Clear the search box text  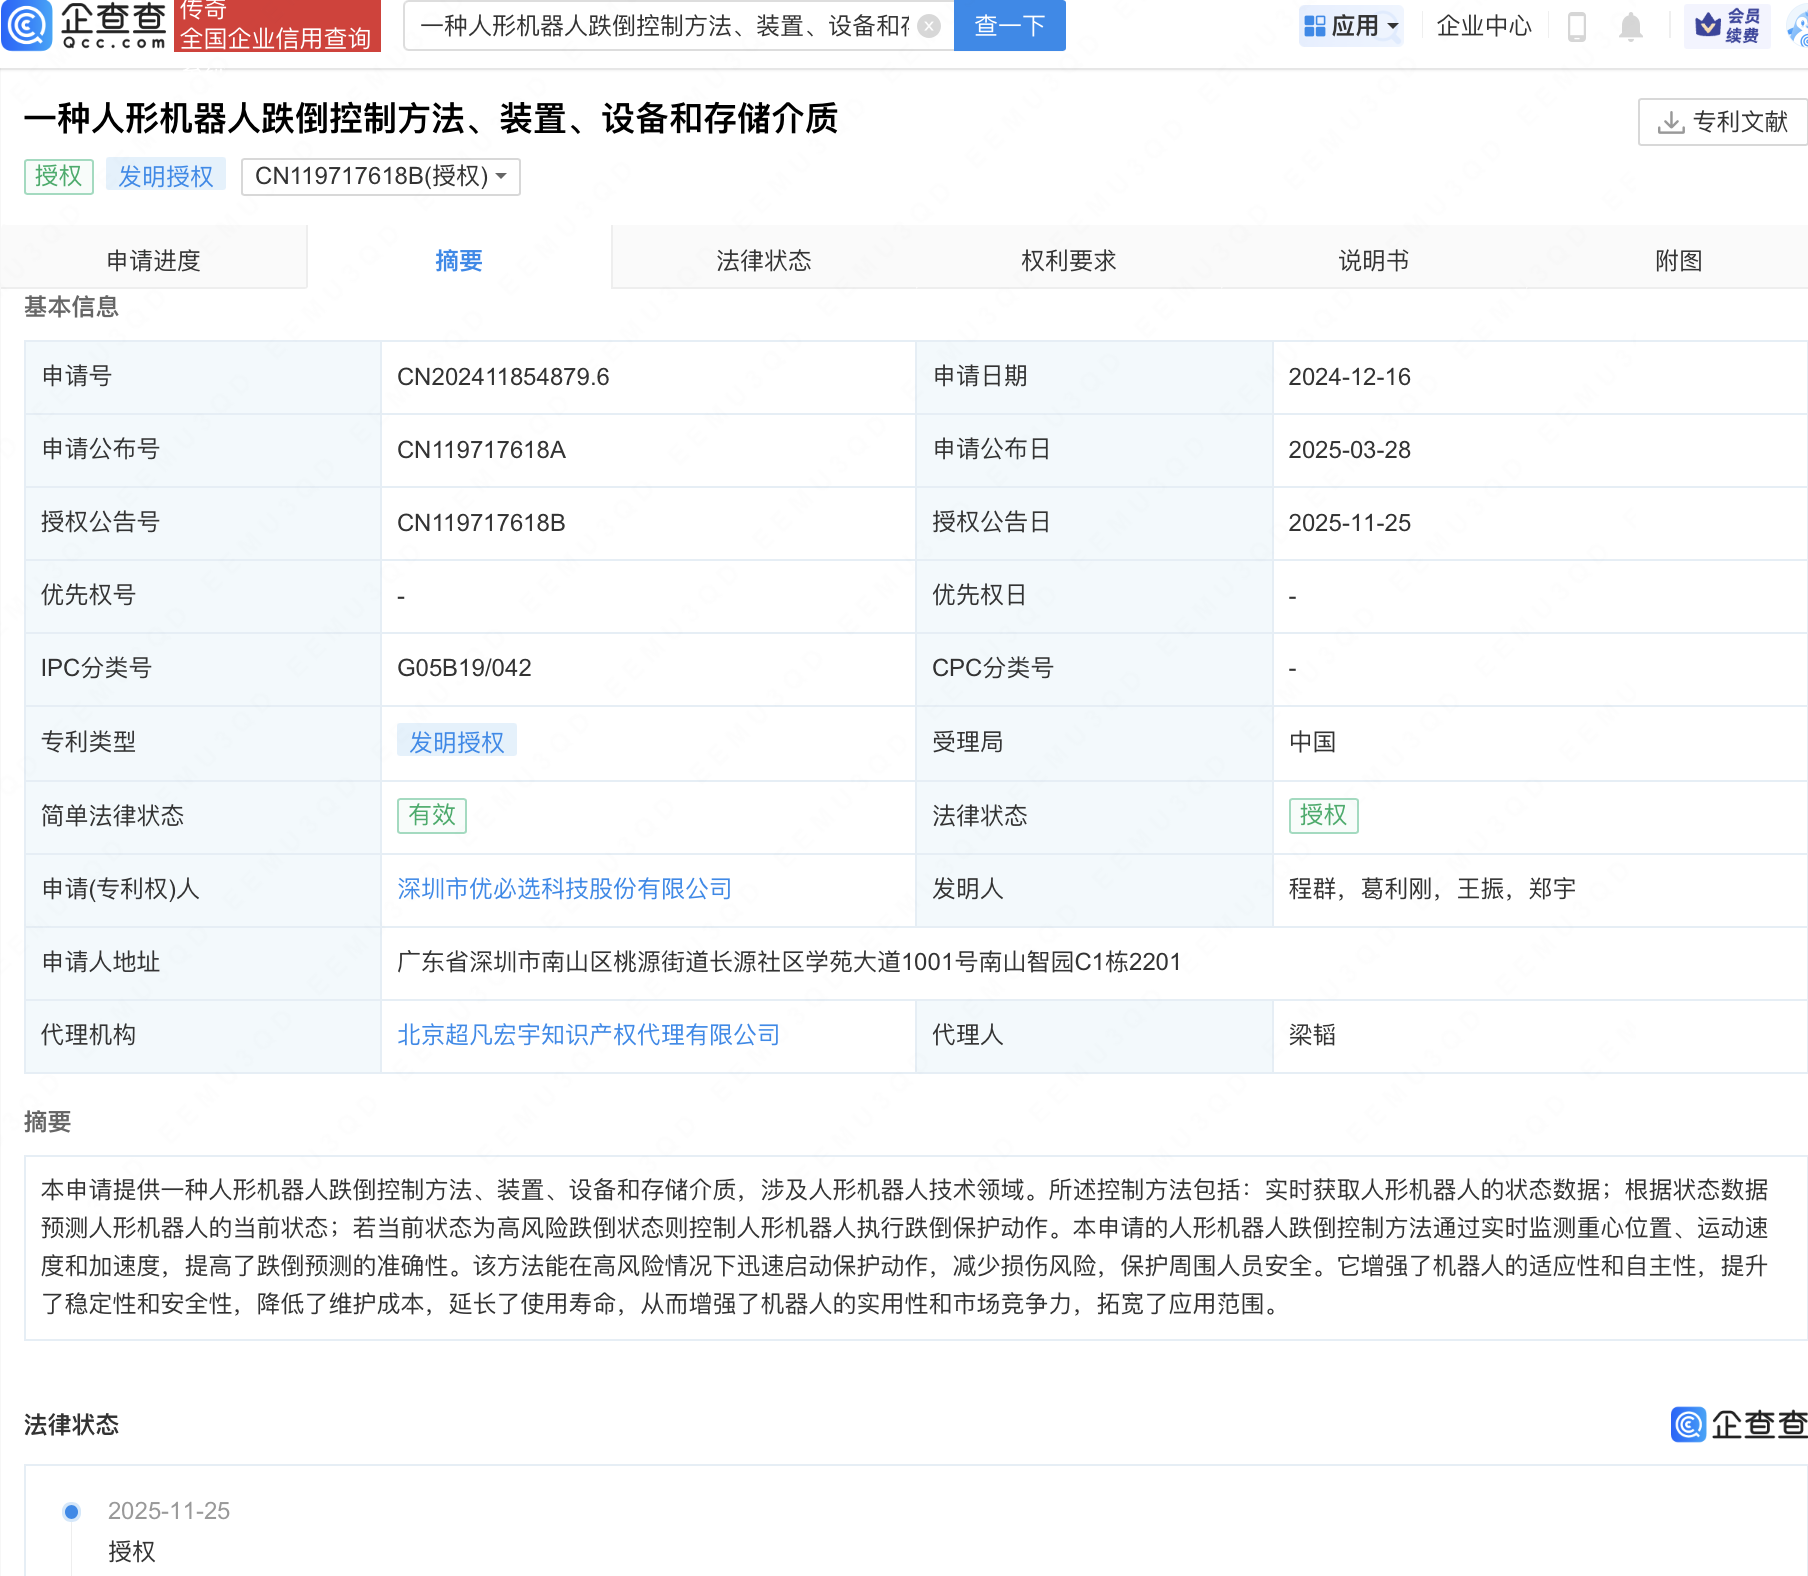pyautogui.click(x=929, y=26)
